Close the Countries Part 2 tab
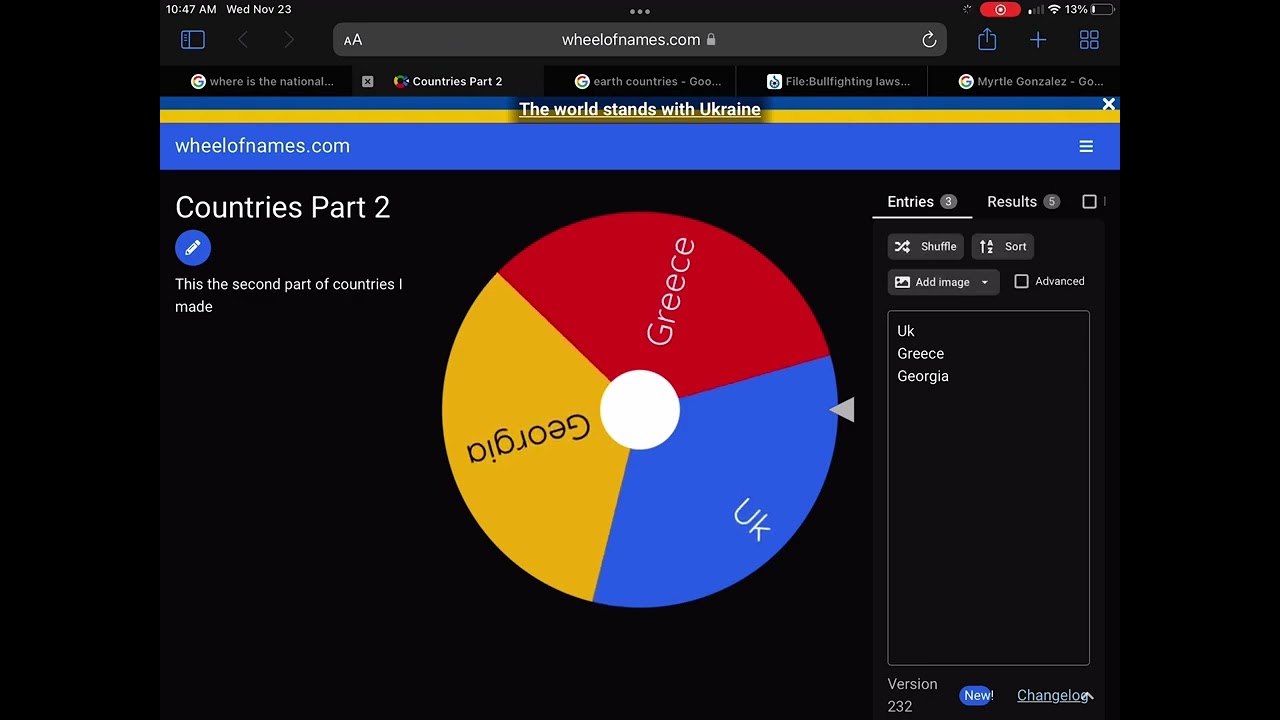Image resolution: width=1280 pixels, height=720 pixels. pos(367,81)
